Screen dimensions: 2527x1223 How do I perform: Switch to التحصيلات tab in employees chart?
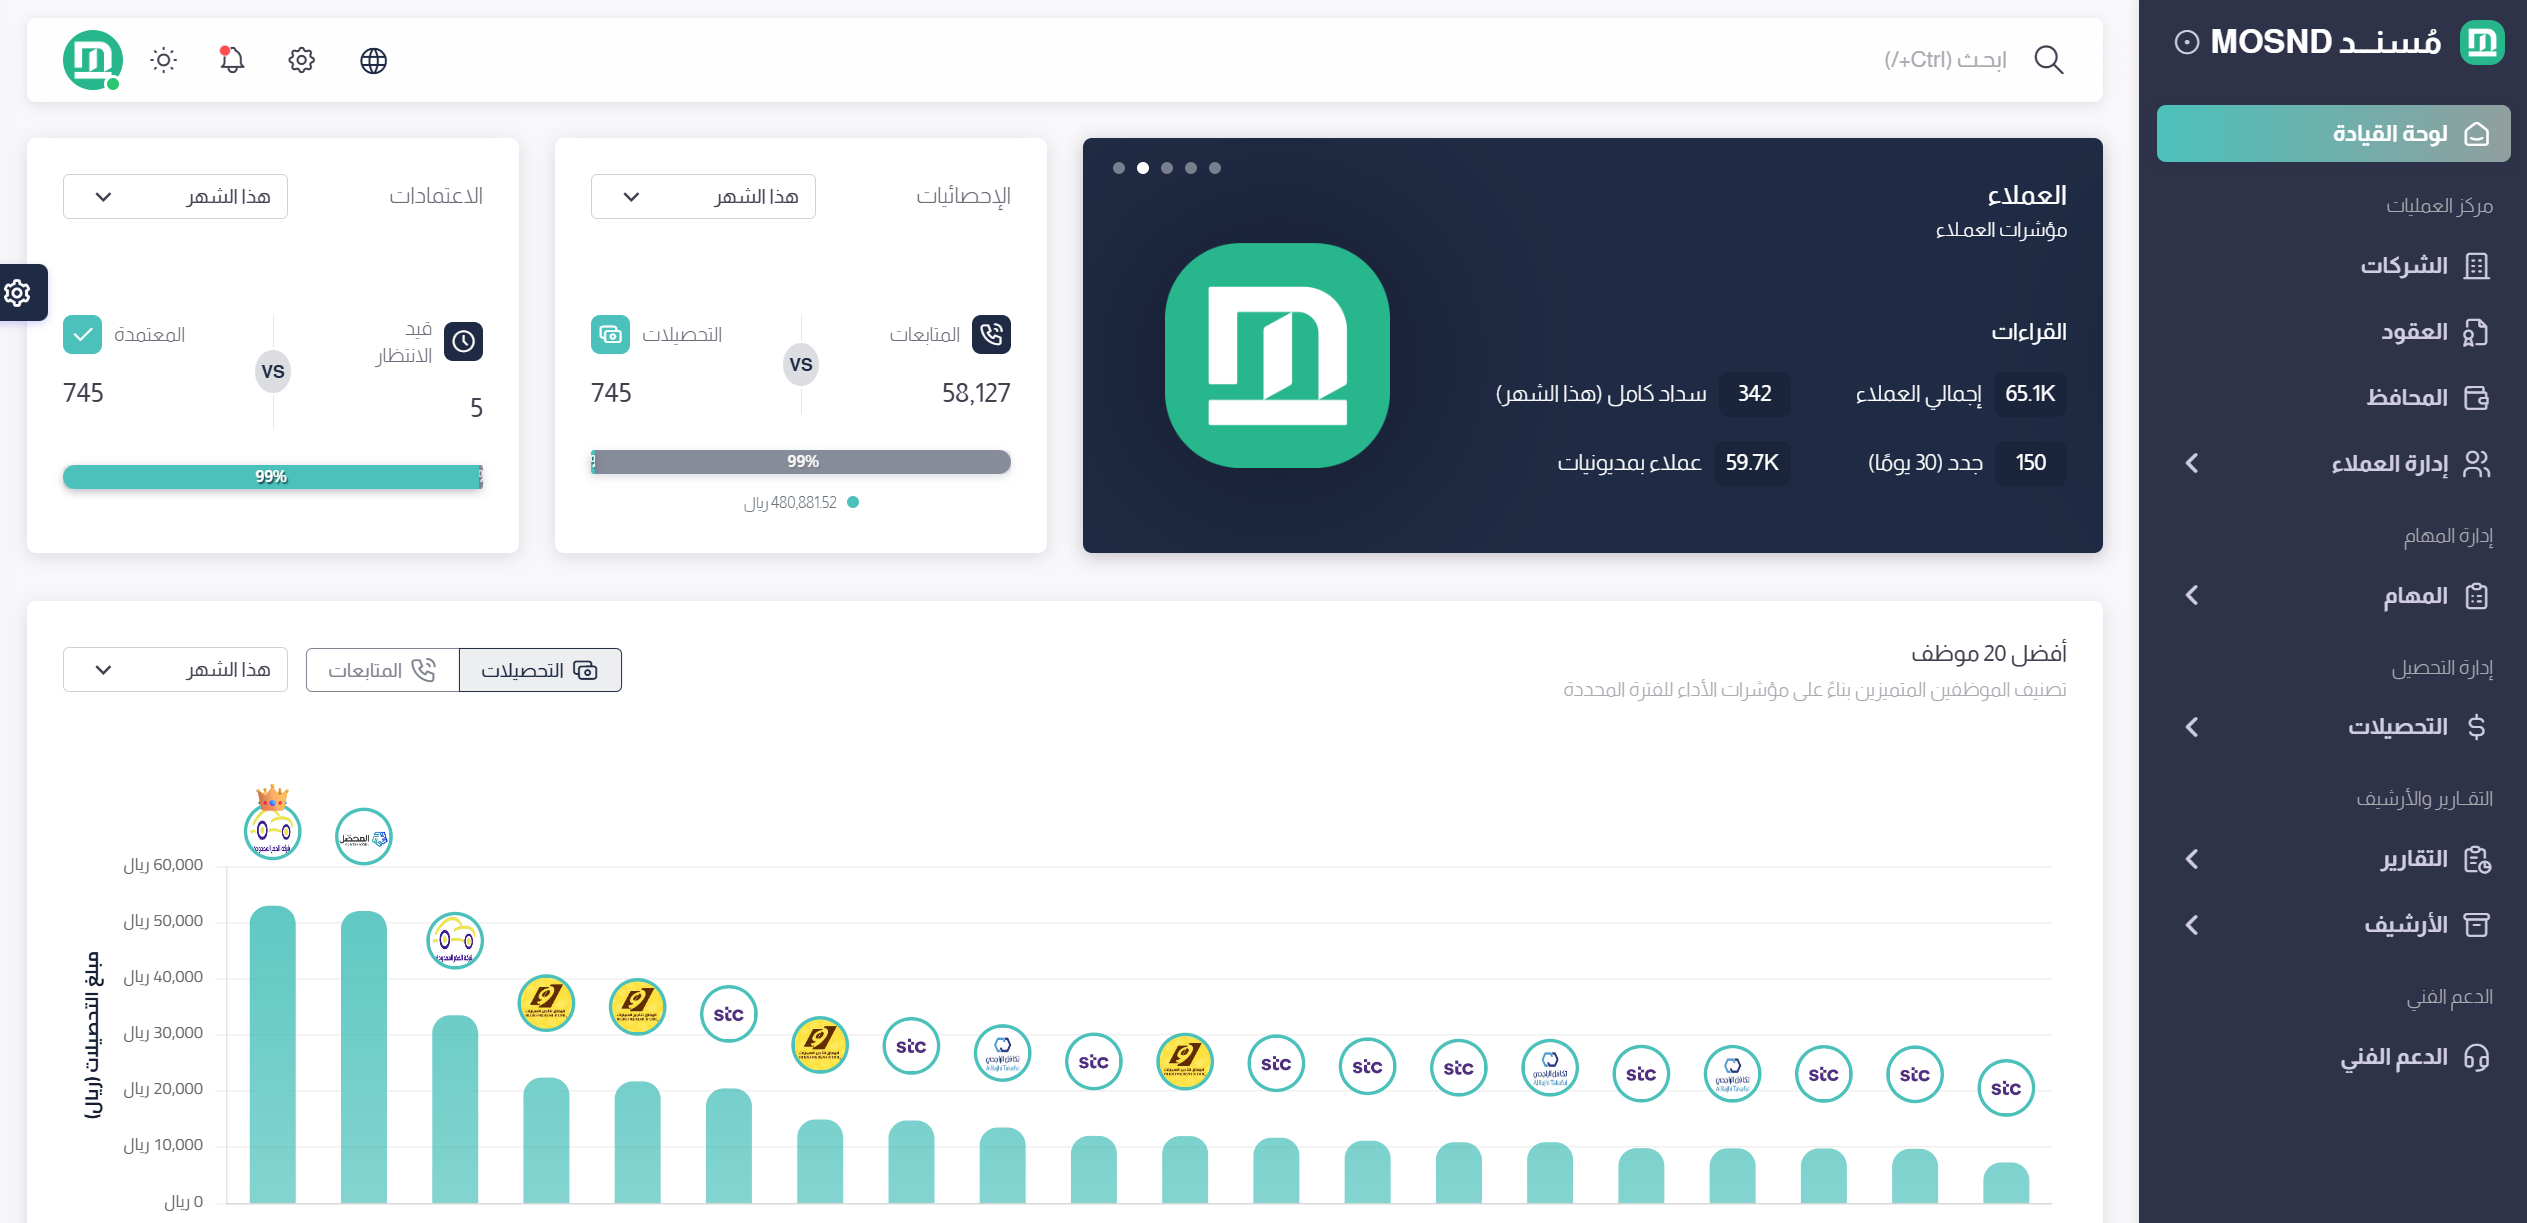540,670
